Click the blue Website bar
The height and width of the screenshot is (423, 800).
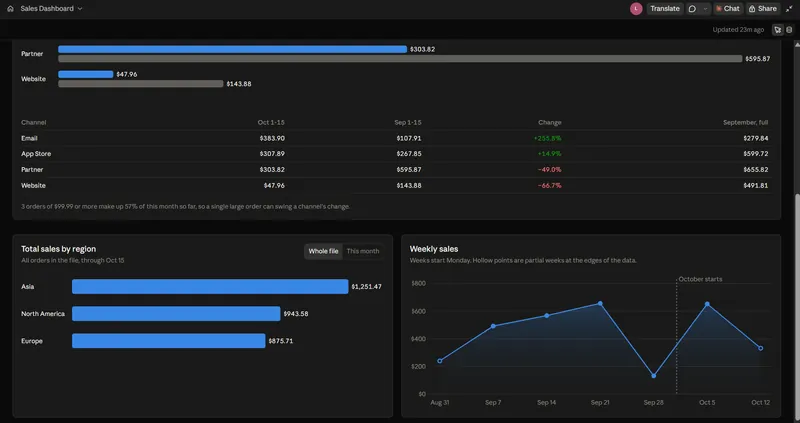coord(86,74)
